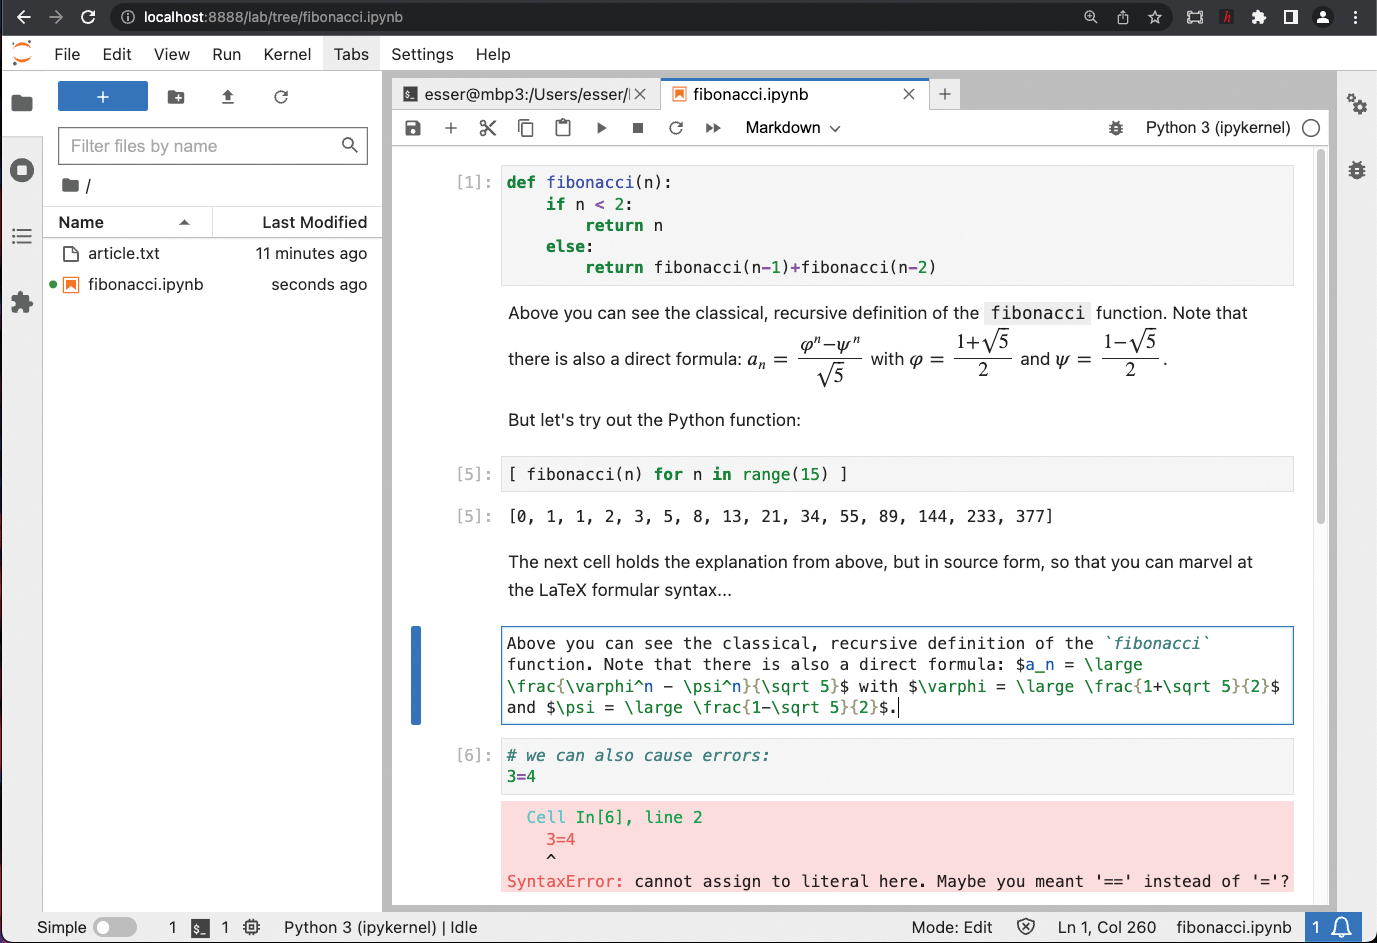Cut the selected cell with scissors icon
The image size is (1377, 943).
point(487,128)
